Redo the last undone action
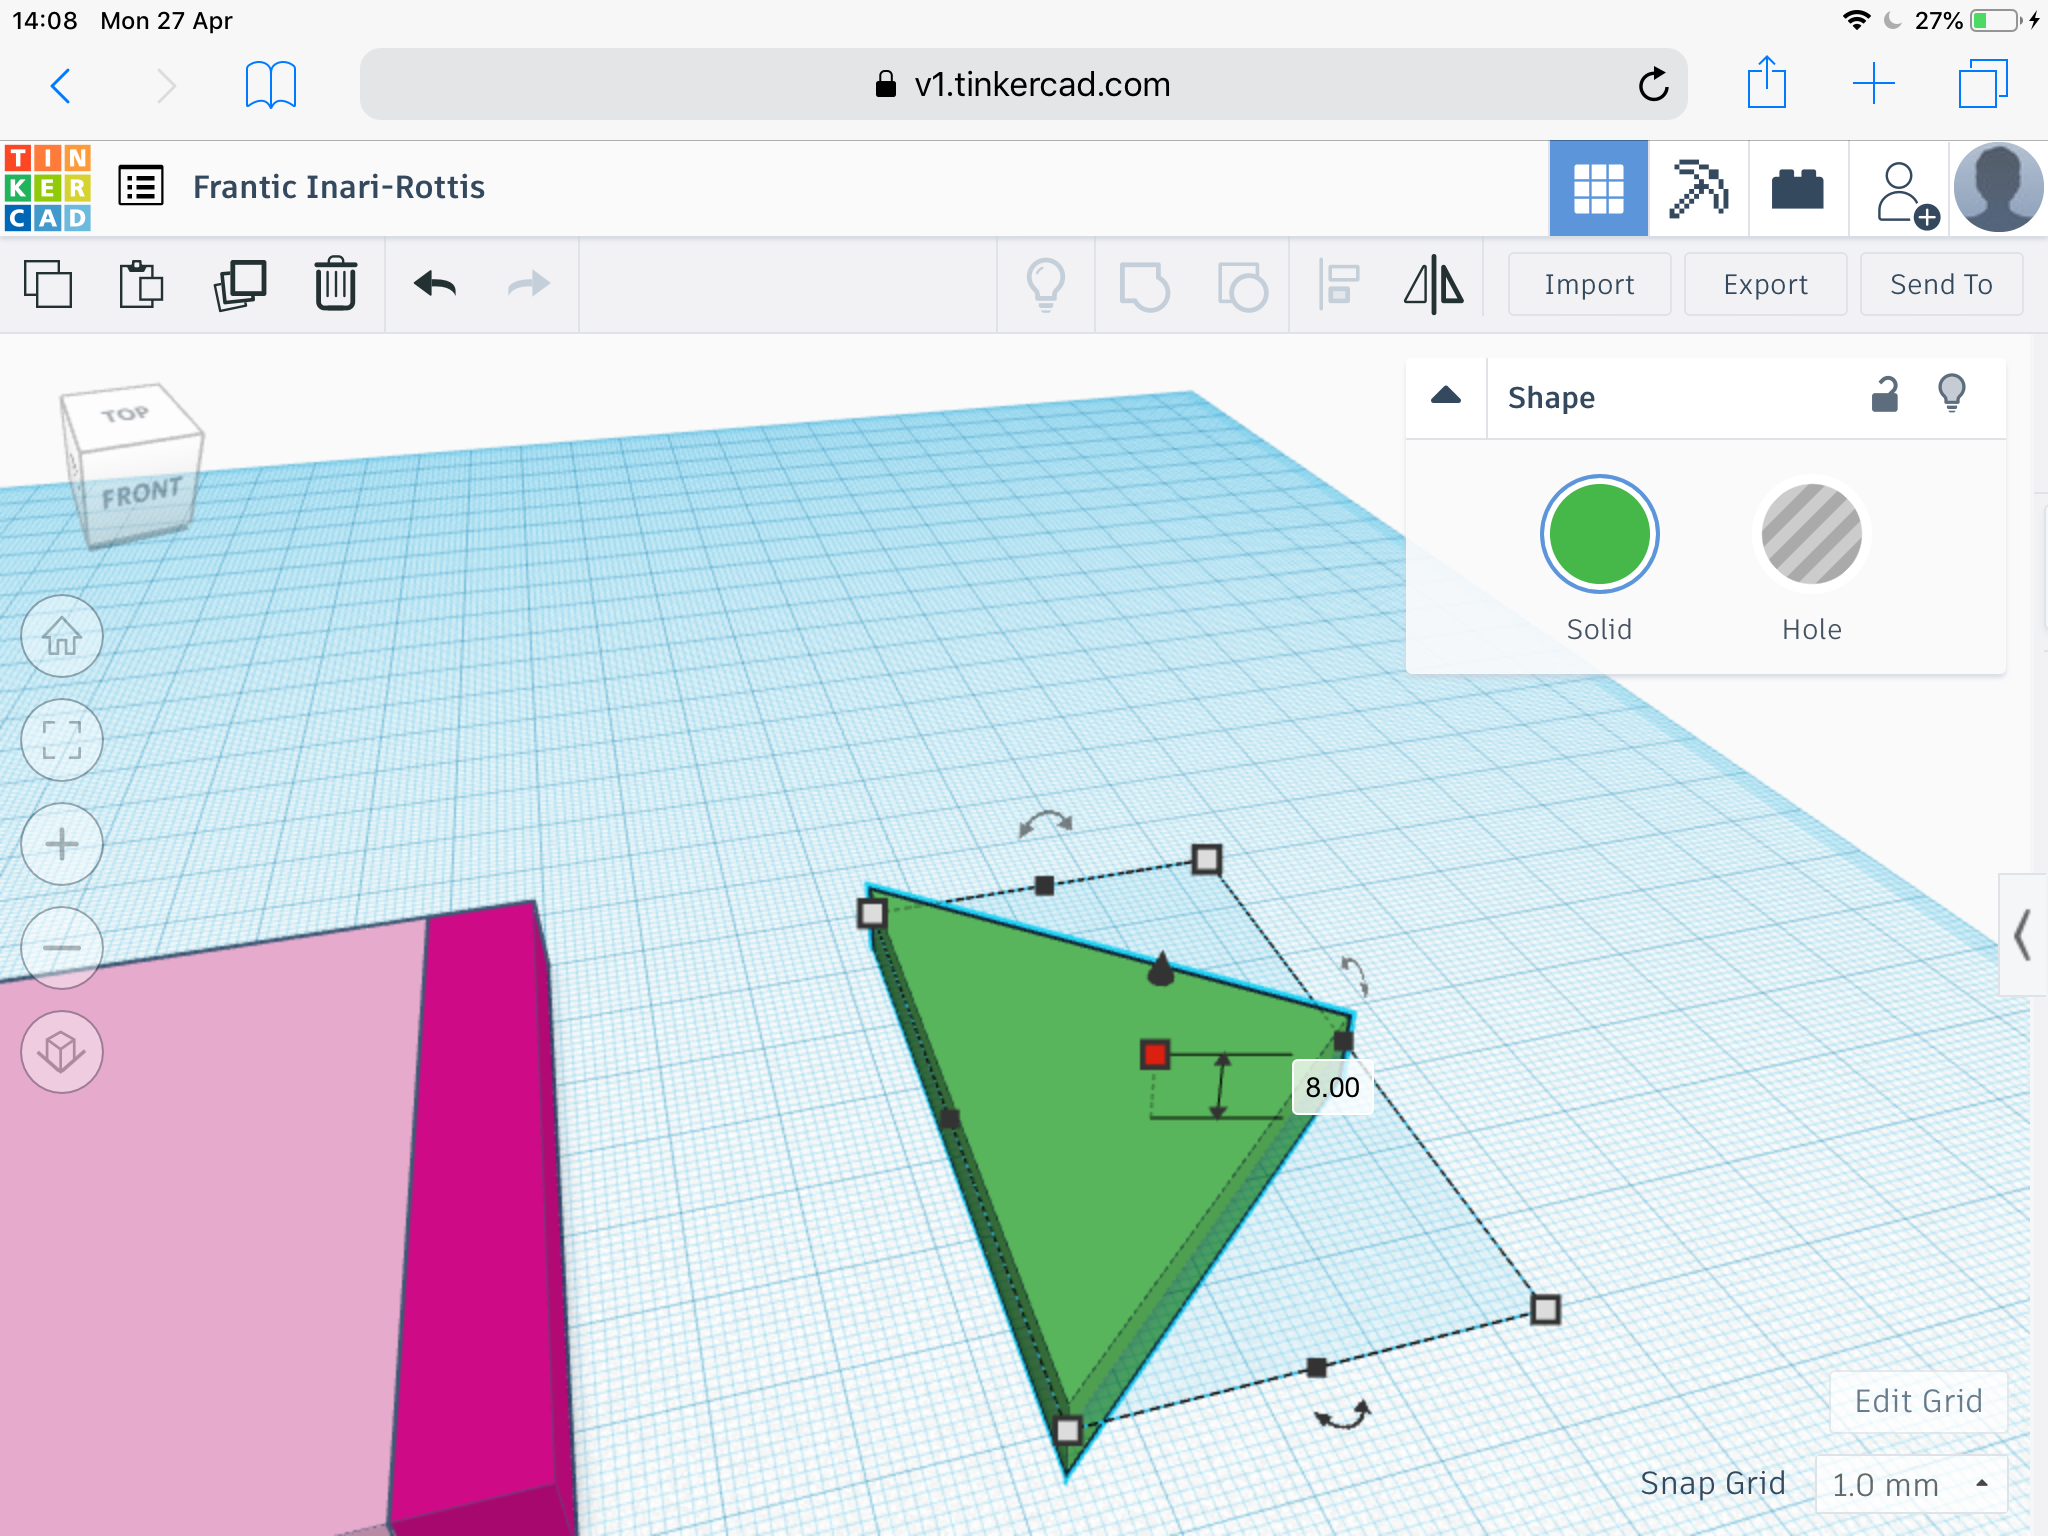 [529, 285]
